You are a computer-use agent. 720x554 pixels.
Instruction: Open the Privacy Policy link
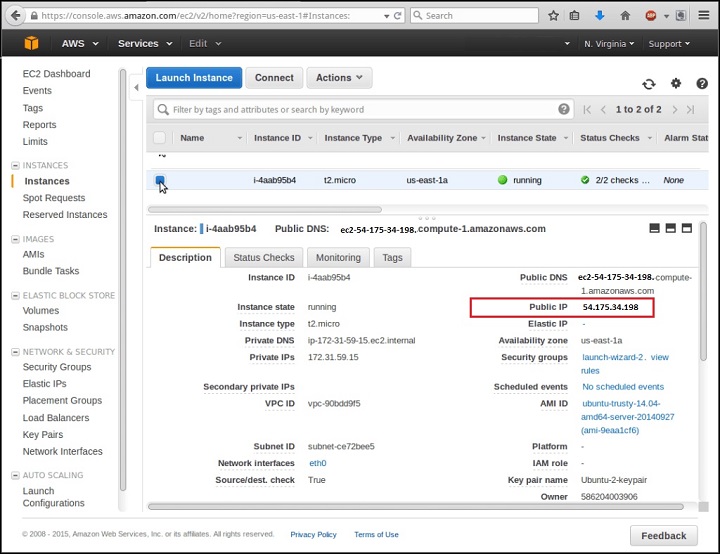point(313,535)
